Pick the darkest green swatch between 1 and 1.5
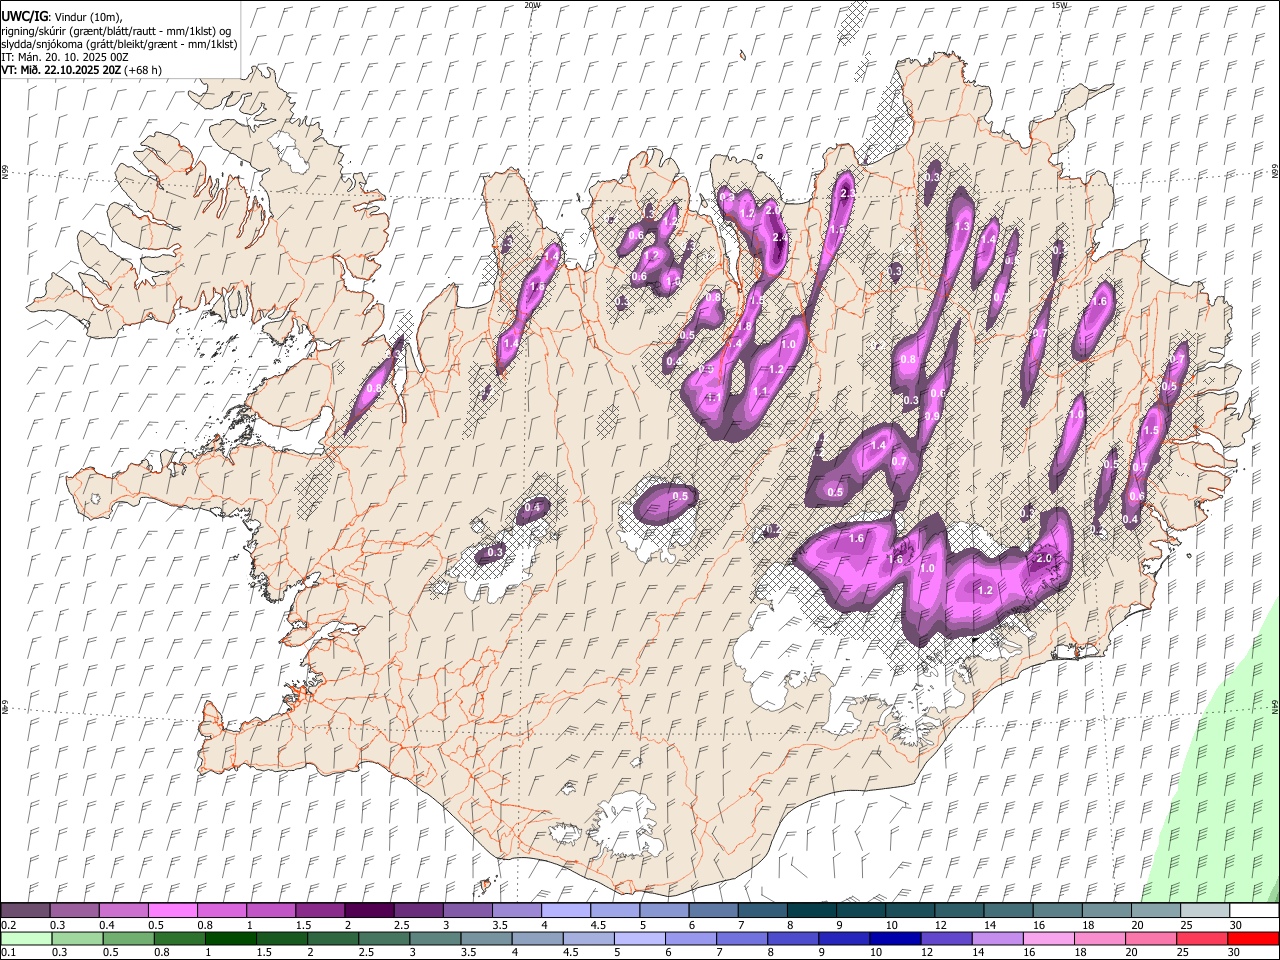This screenshot has width=1280, height=960. tap(230, 938)
